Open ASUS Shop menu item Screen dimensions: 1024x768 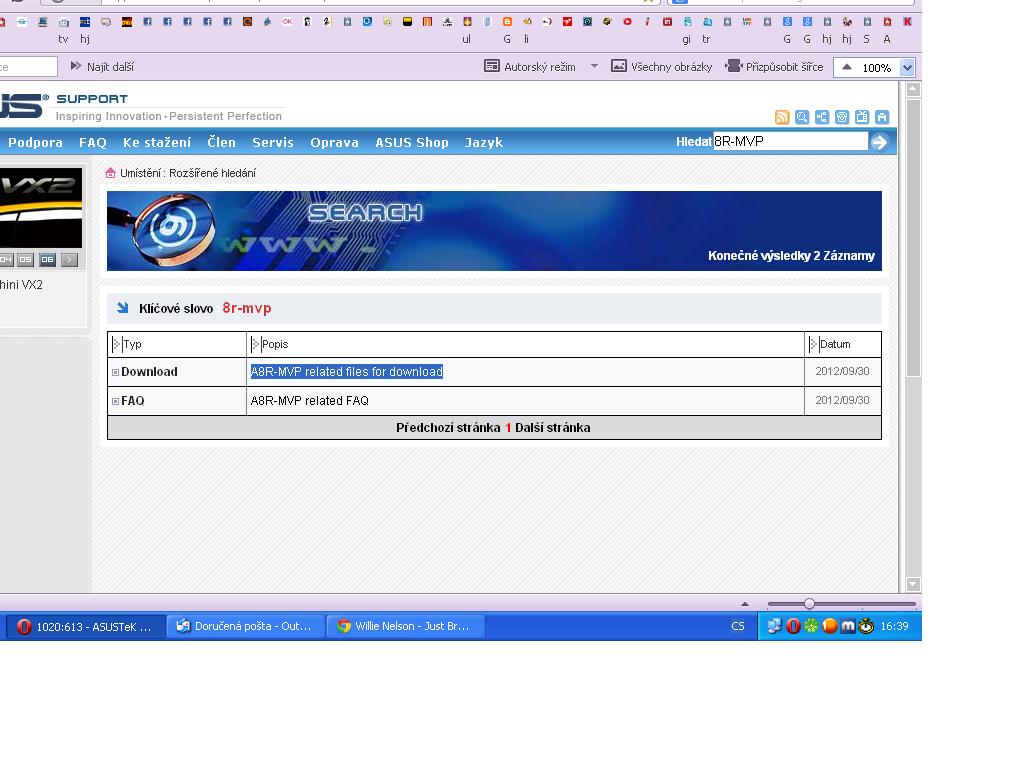click(411, 142)
